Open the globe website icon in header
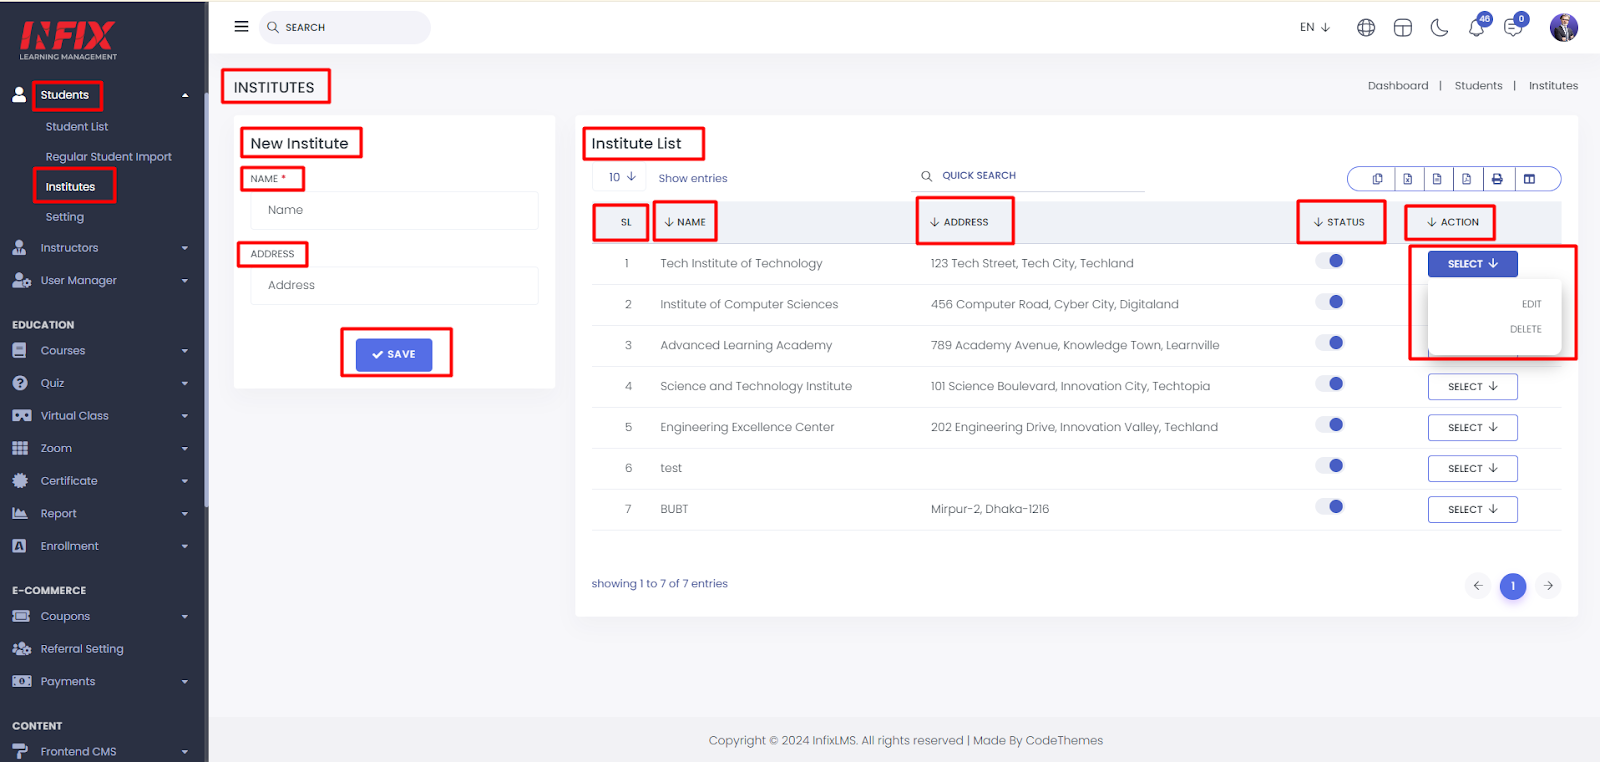1600x762 pixels. pos(1366,28)
